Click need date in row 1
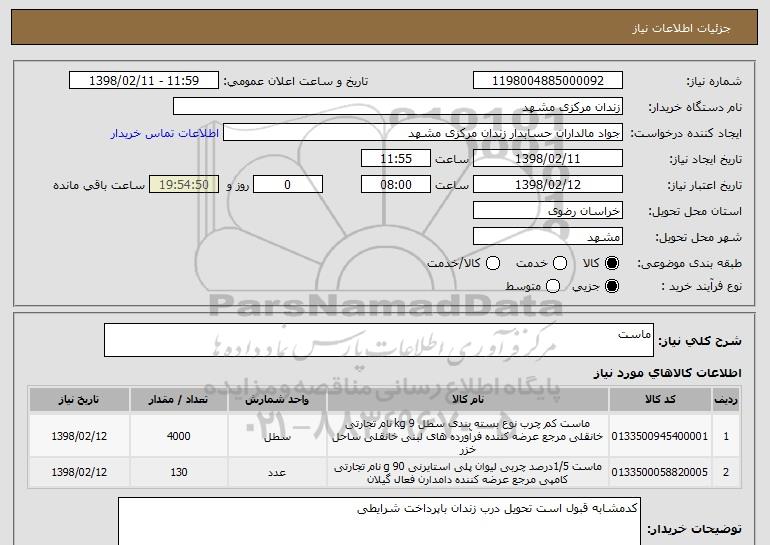 pyautogui.click(x=79, y=436)
